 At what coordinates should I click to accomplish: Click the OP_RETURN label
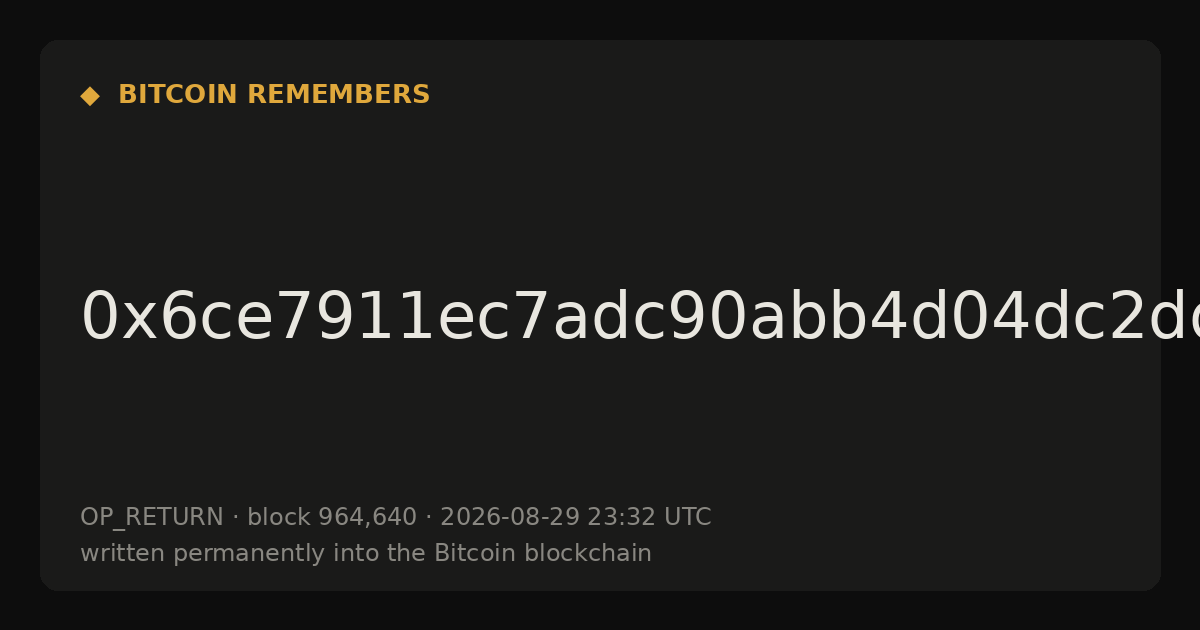tap(152, 518)
